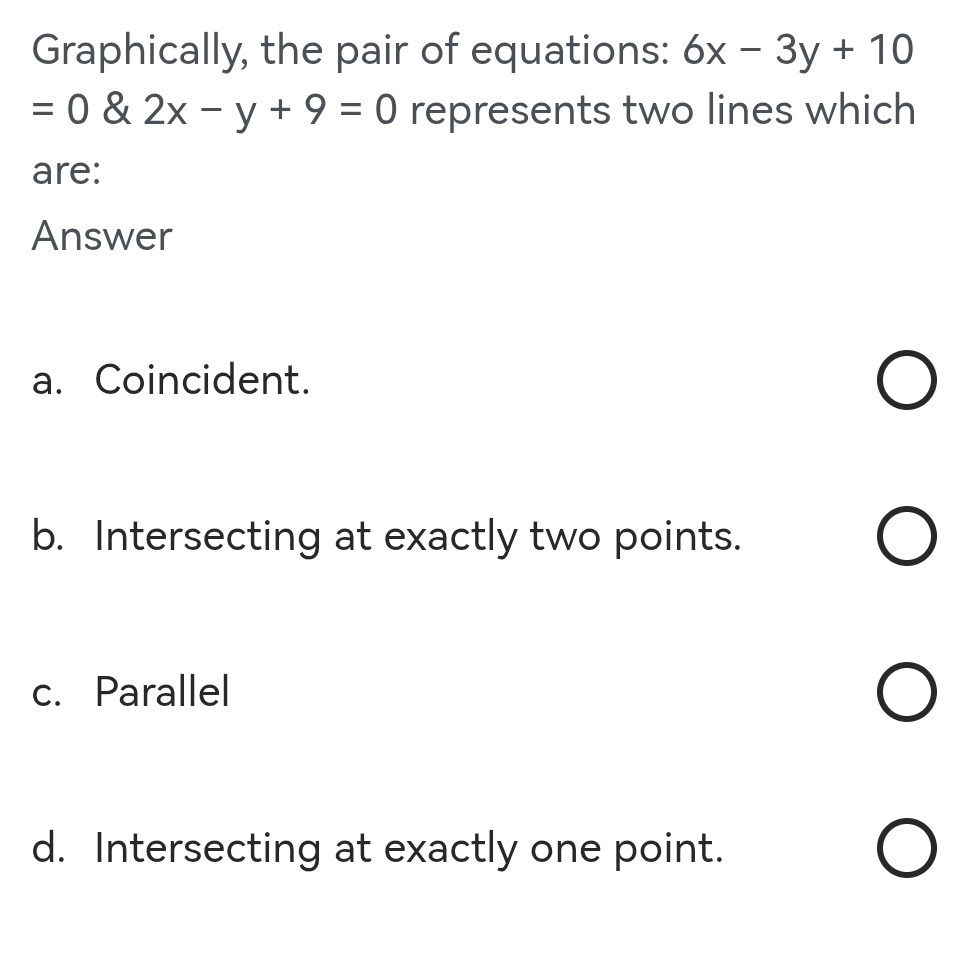
Task: Click the Answer label
Action: point(101,236)
